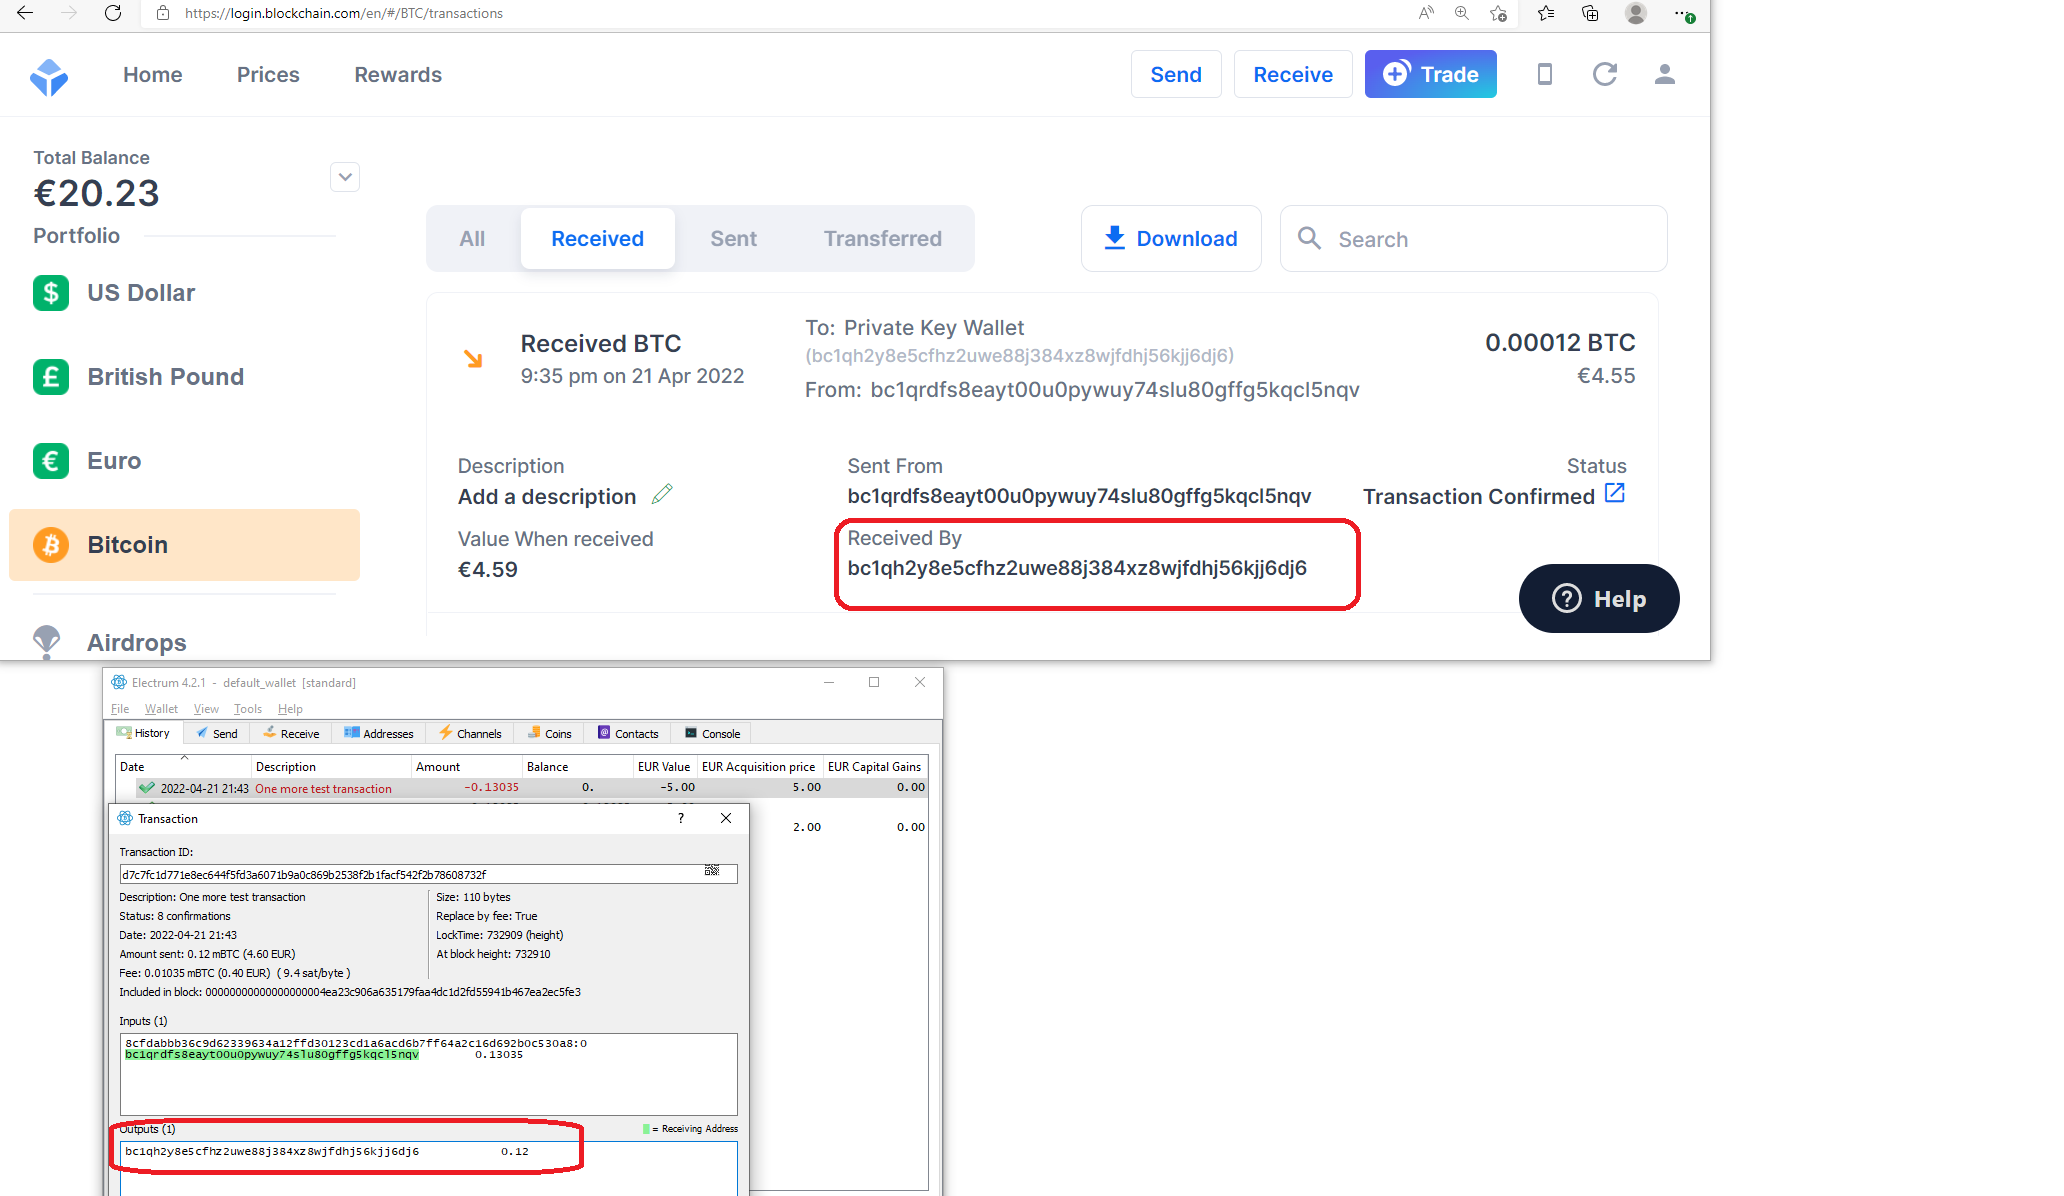
Task: Click the refresh icon in wallet header
Action: tap(1604, 75)
